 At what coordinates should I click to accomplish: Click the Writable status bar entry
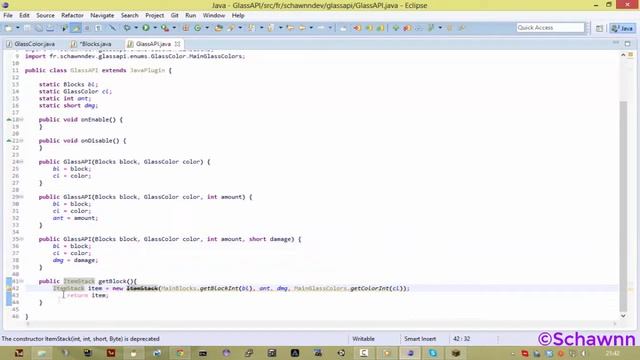click(x=363, y=339)
